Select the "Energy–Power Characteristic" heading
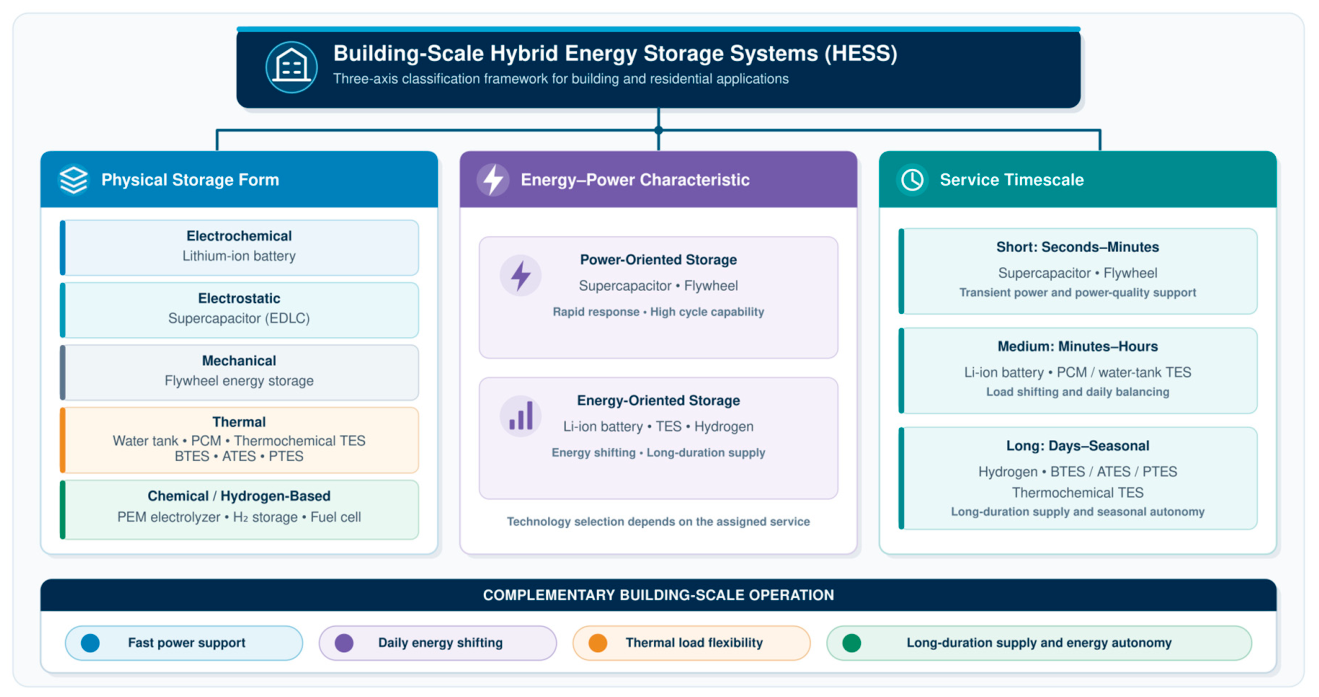The image size is (1319, 697). click(635, 180)
